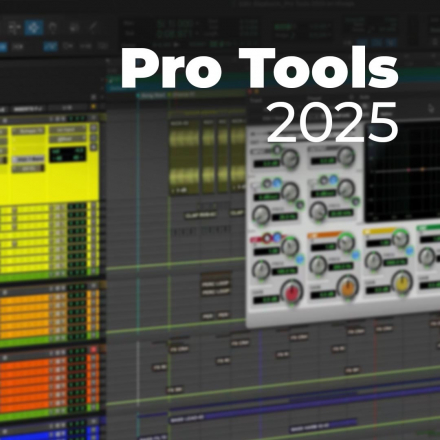Click the orange band header label
The height and width of the screenshot is (440, 440).
point(325,235)
